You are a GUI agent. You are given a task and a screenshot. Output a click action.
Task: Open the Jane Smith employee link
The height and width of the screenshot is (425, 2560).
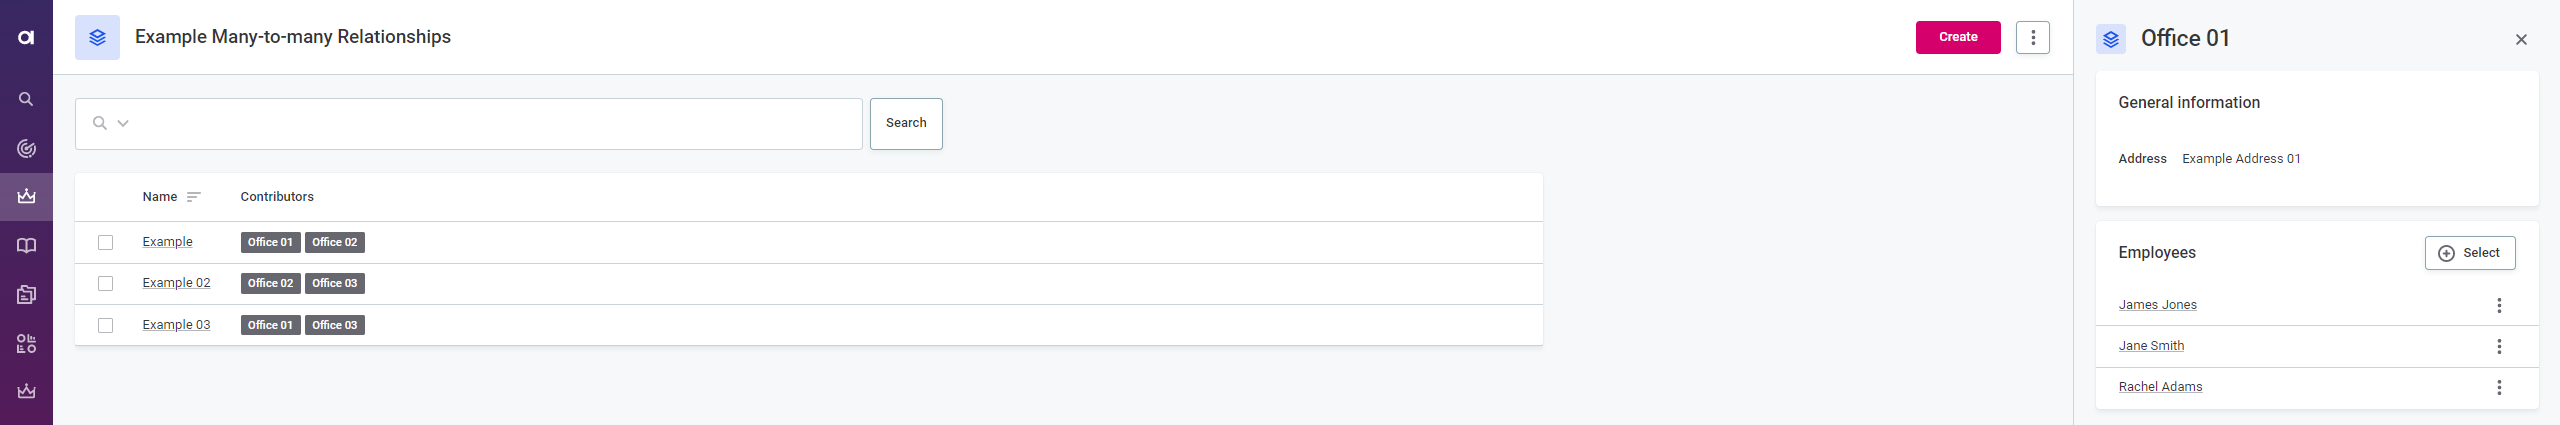click(x=2151, y=346)
